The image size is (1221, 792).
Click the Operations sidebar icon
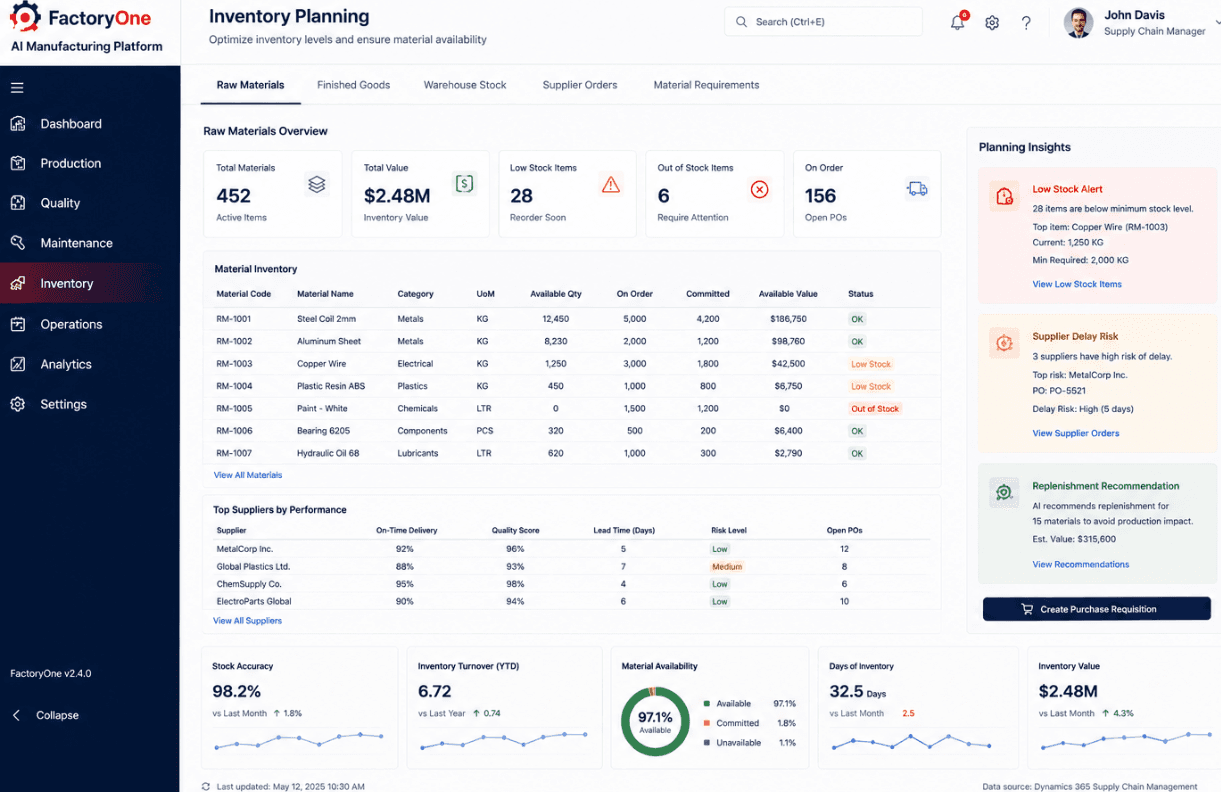click(x=18, y=324)
